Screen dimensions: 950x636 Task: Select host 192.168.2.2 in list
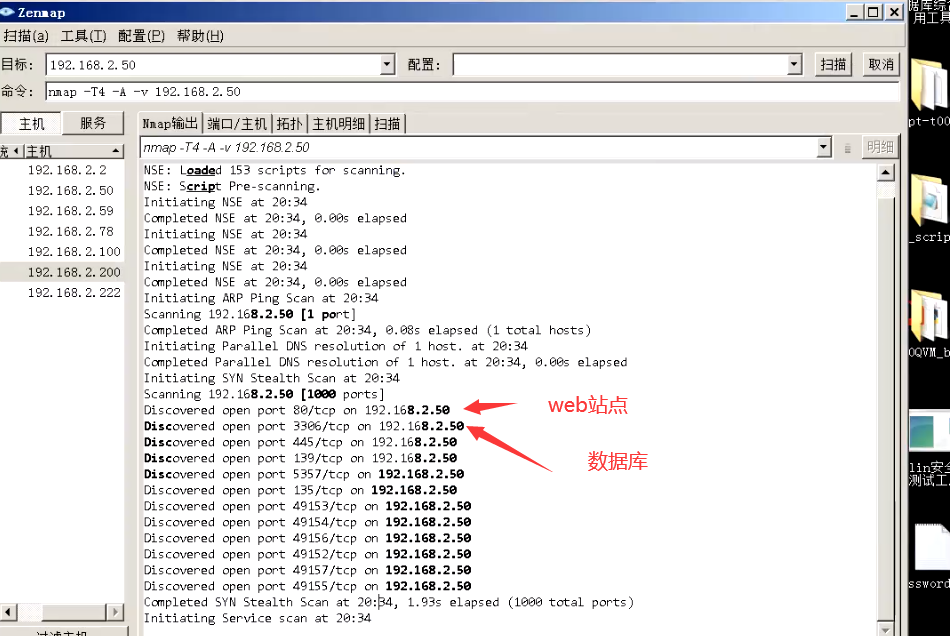tap(67, 170)
